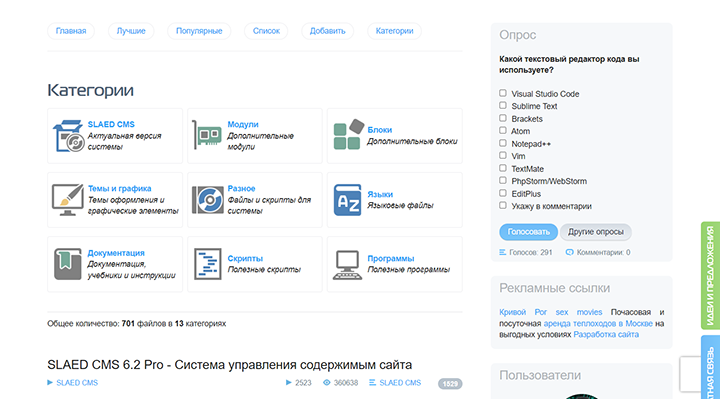The width and height of the screenshot is (720, 399).
Task: Select the TextMate checkbox
Action: tap(503, 168)
